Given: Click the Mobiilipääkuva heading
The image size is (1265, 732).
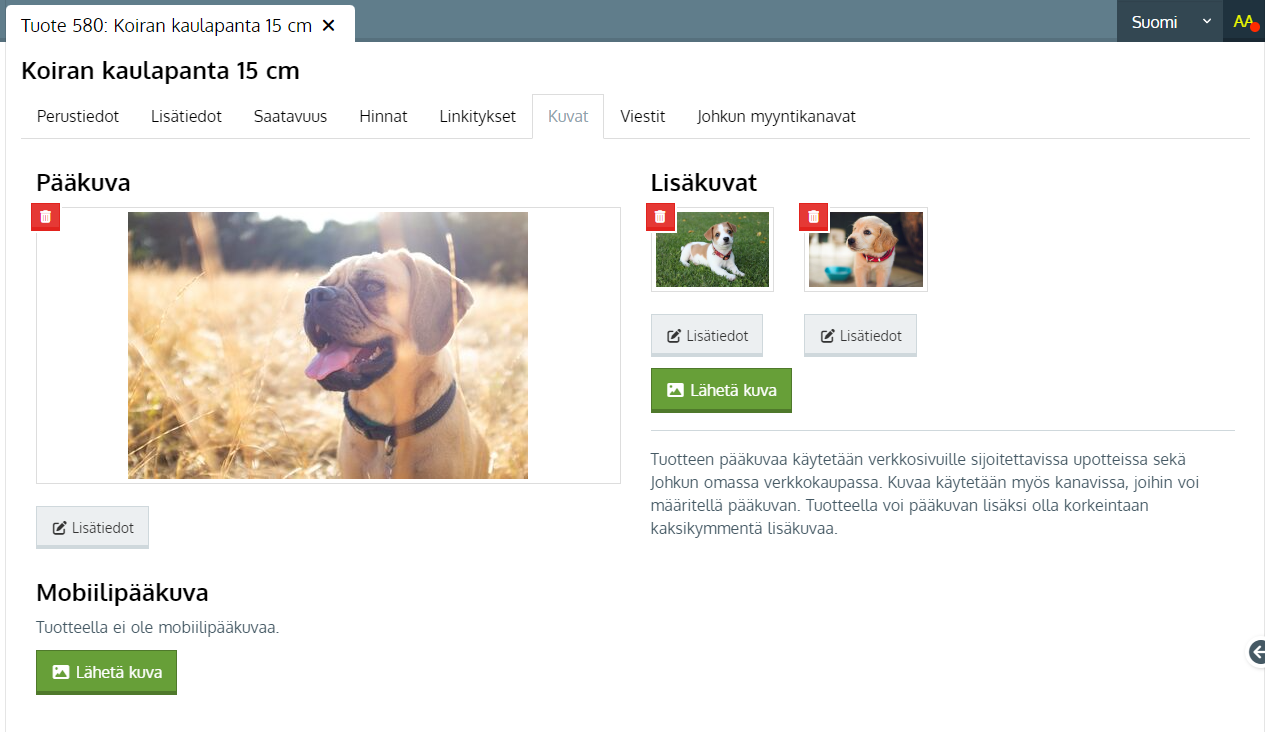Looking at the screenshot, I should pyautogui.click(x=122, y=592).
